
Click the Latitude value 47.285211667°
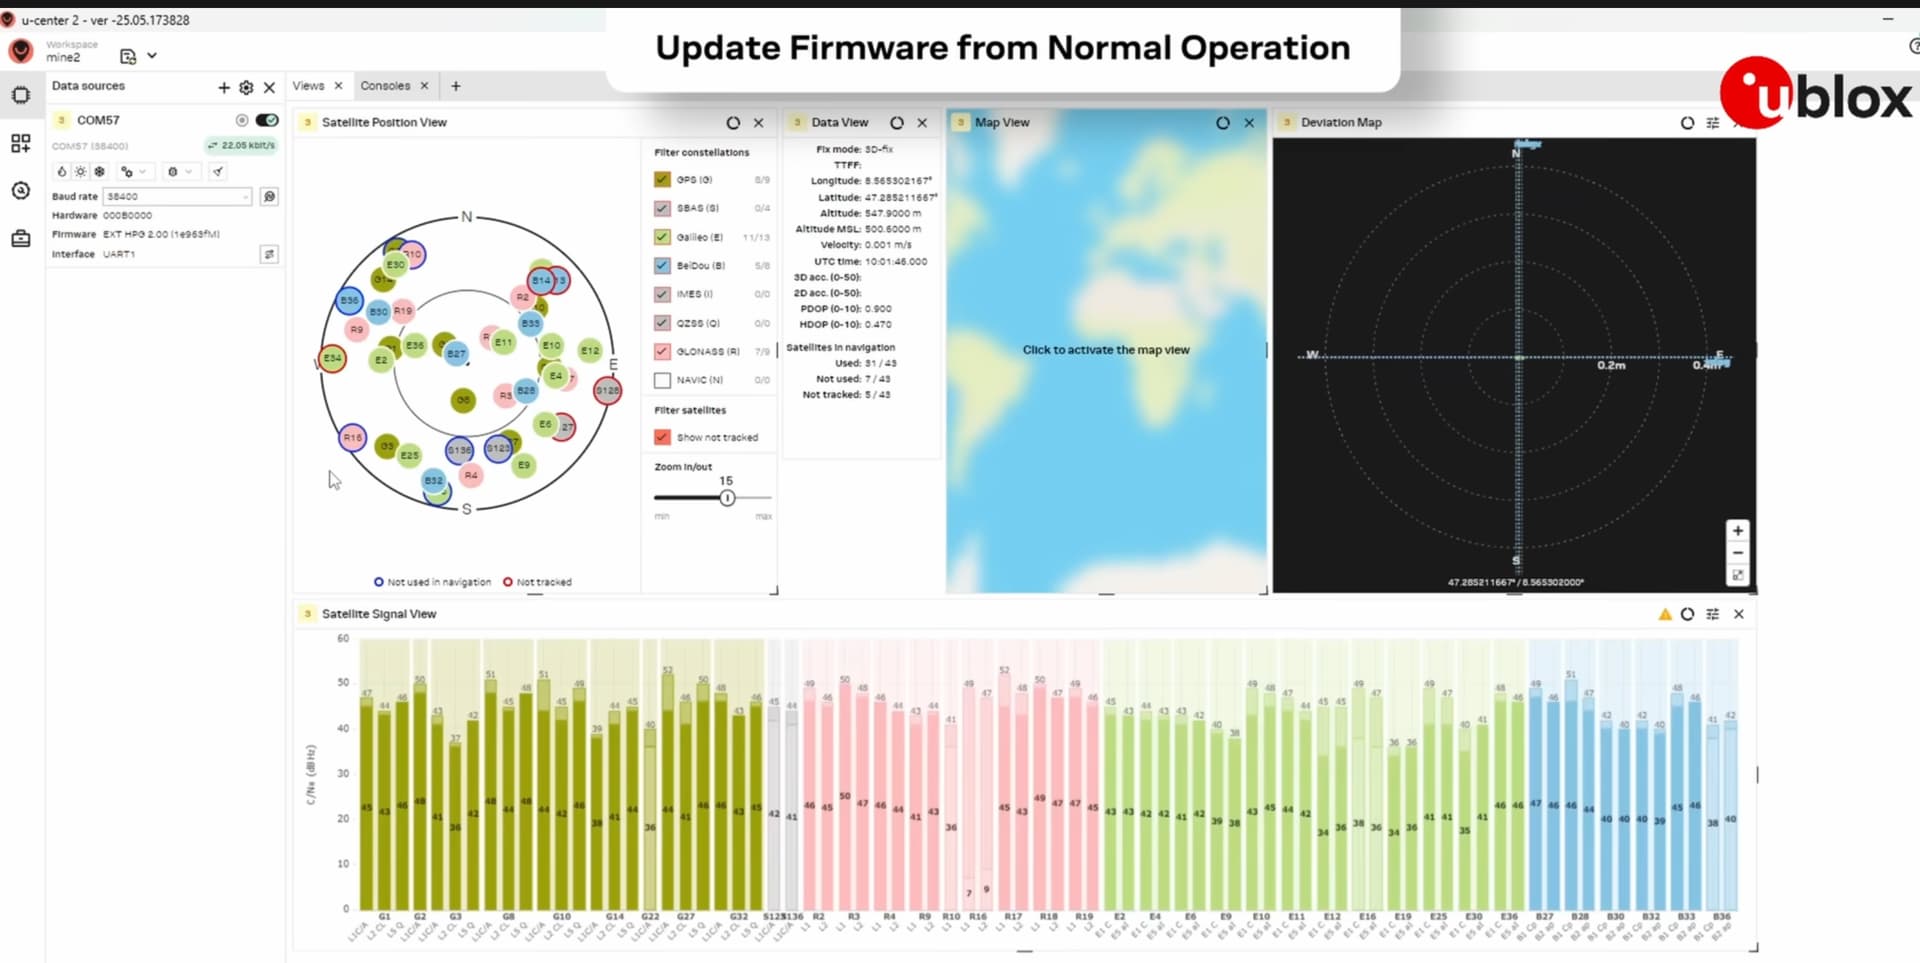pos(901,197)
